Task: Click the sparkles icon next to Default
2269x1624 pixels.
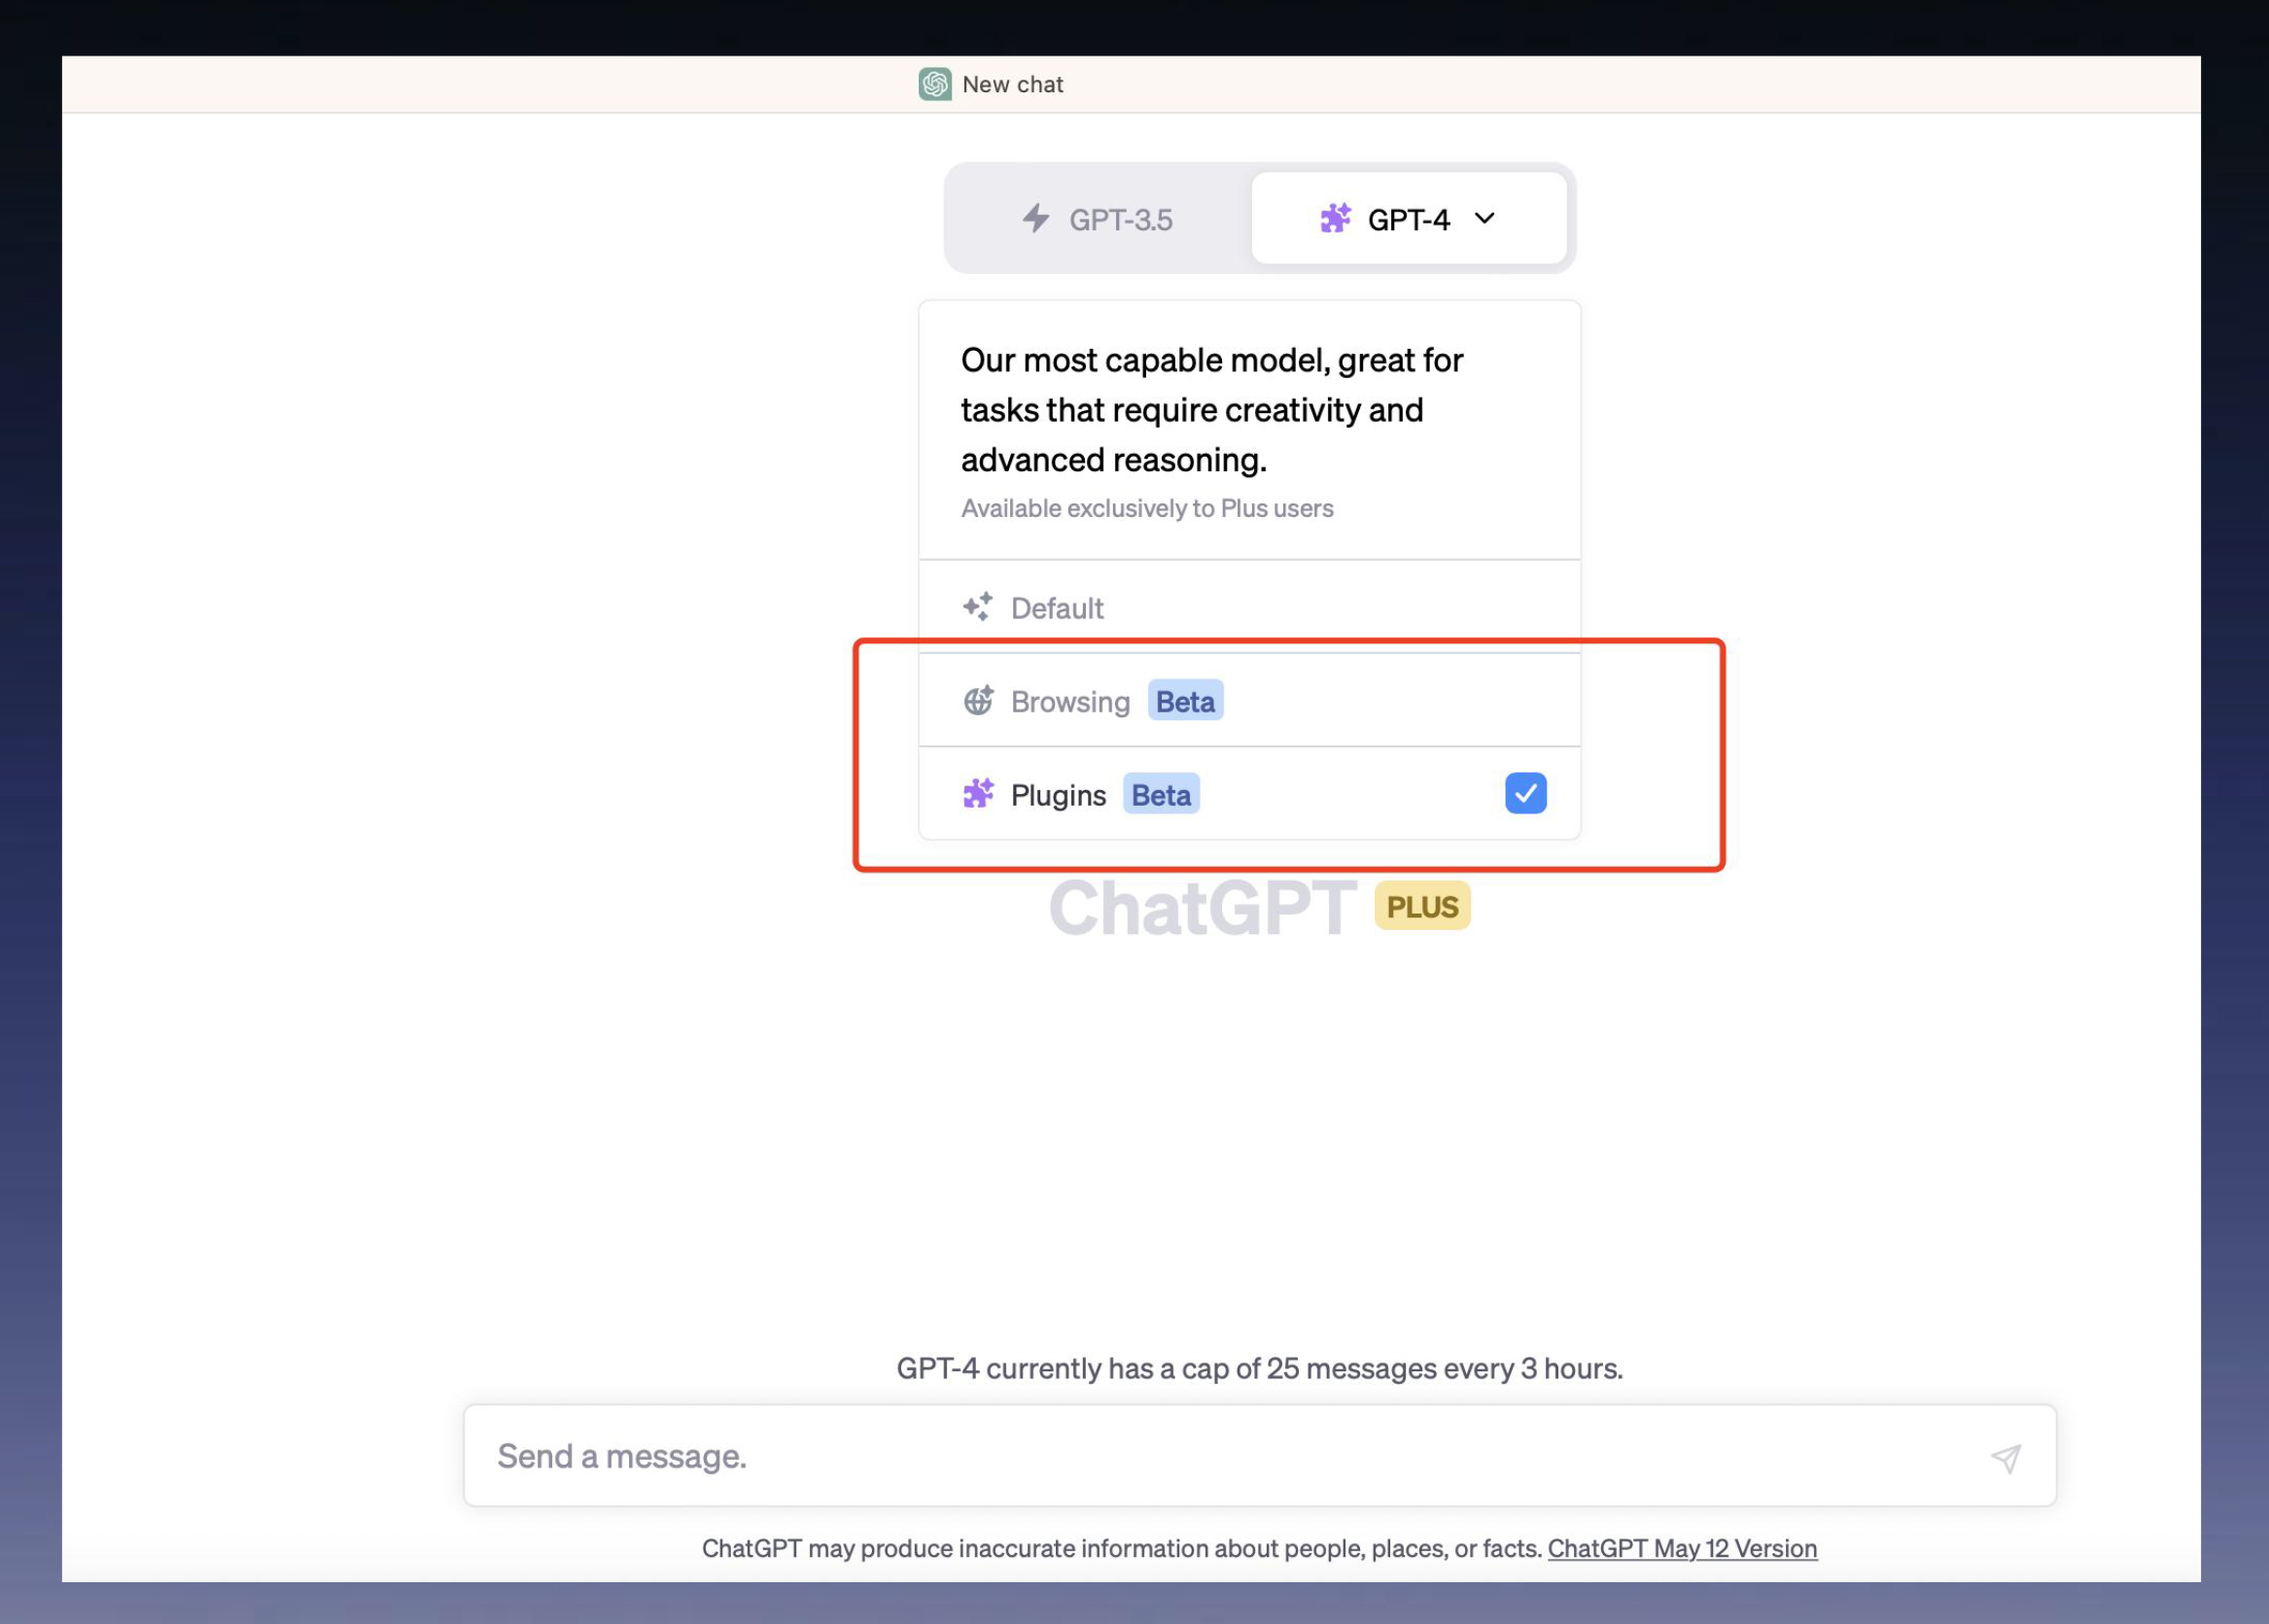Action: pos(977,607)
